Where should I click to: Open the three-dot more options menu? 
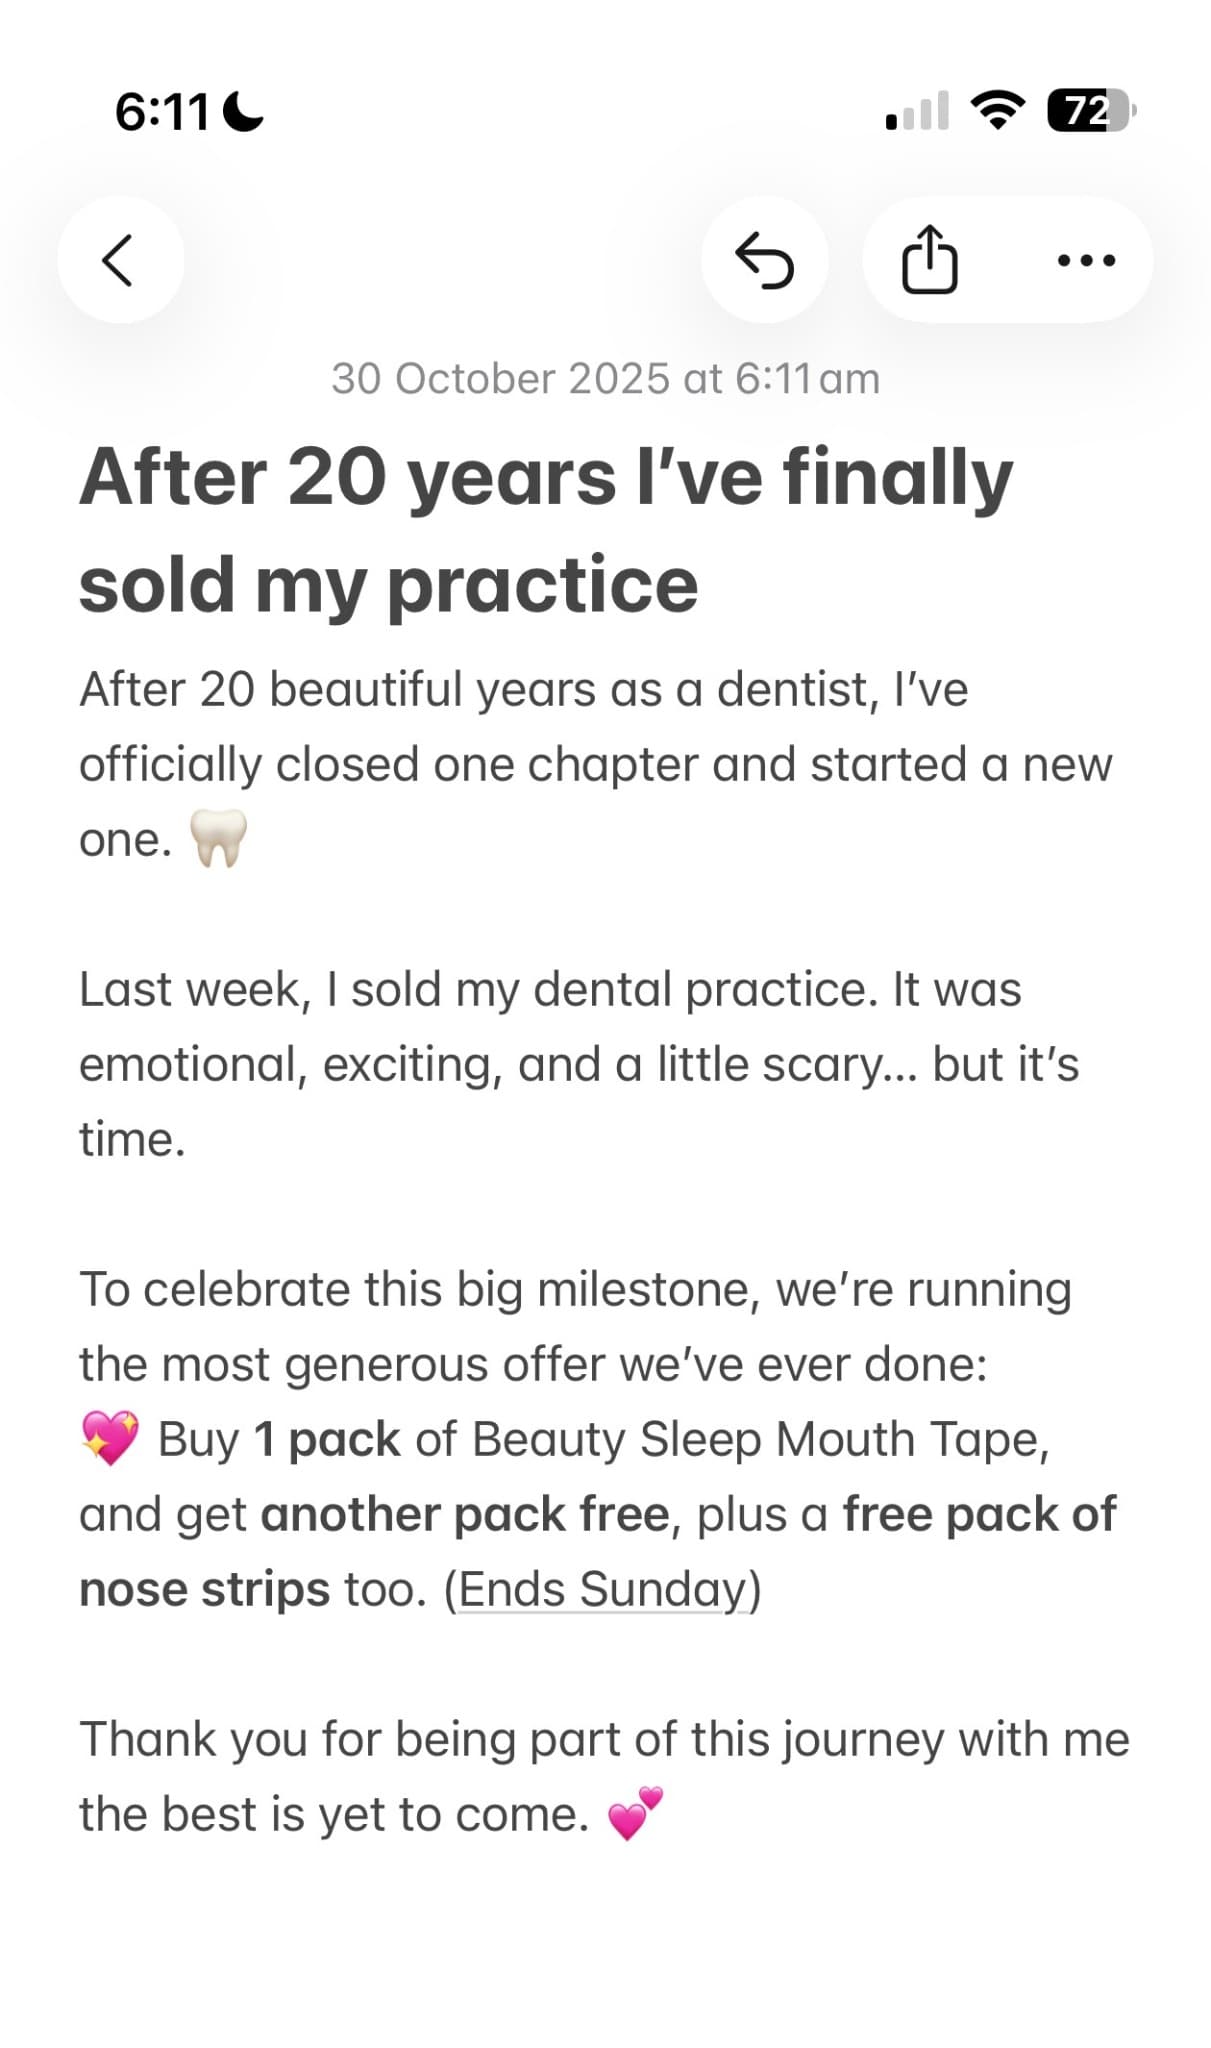[x=1087, y=260]
